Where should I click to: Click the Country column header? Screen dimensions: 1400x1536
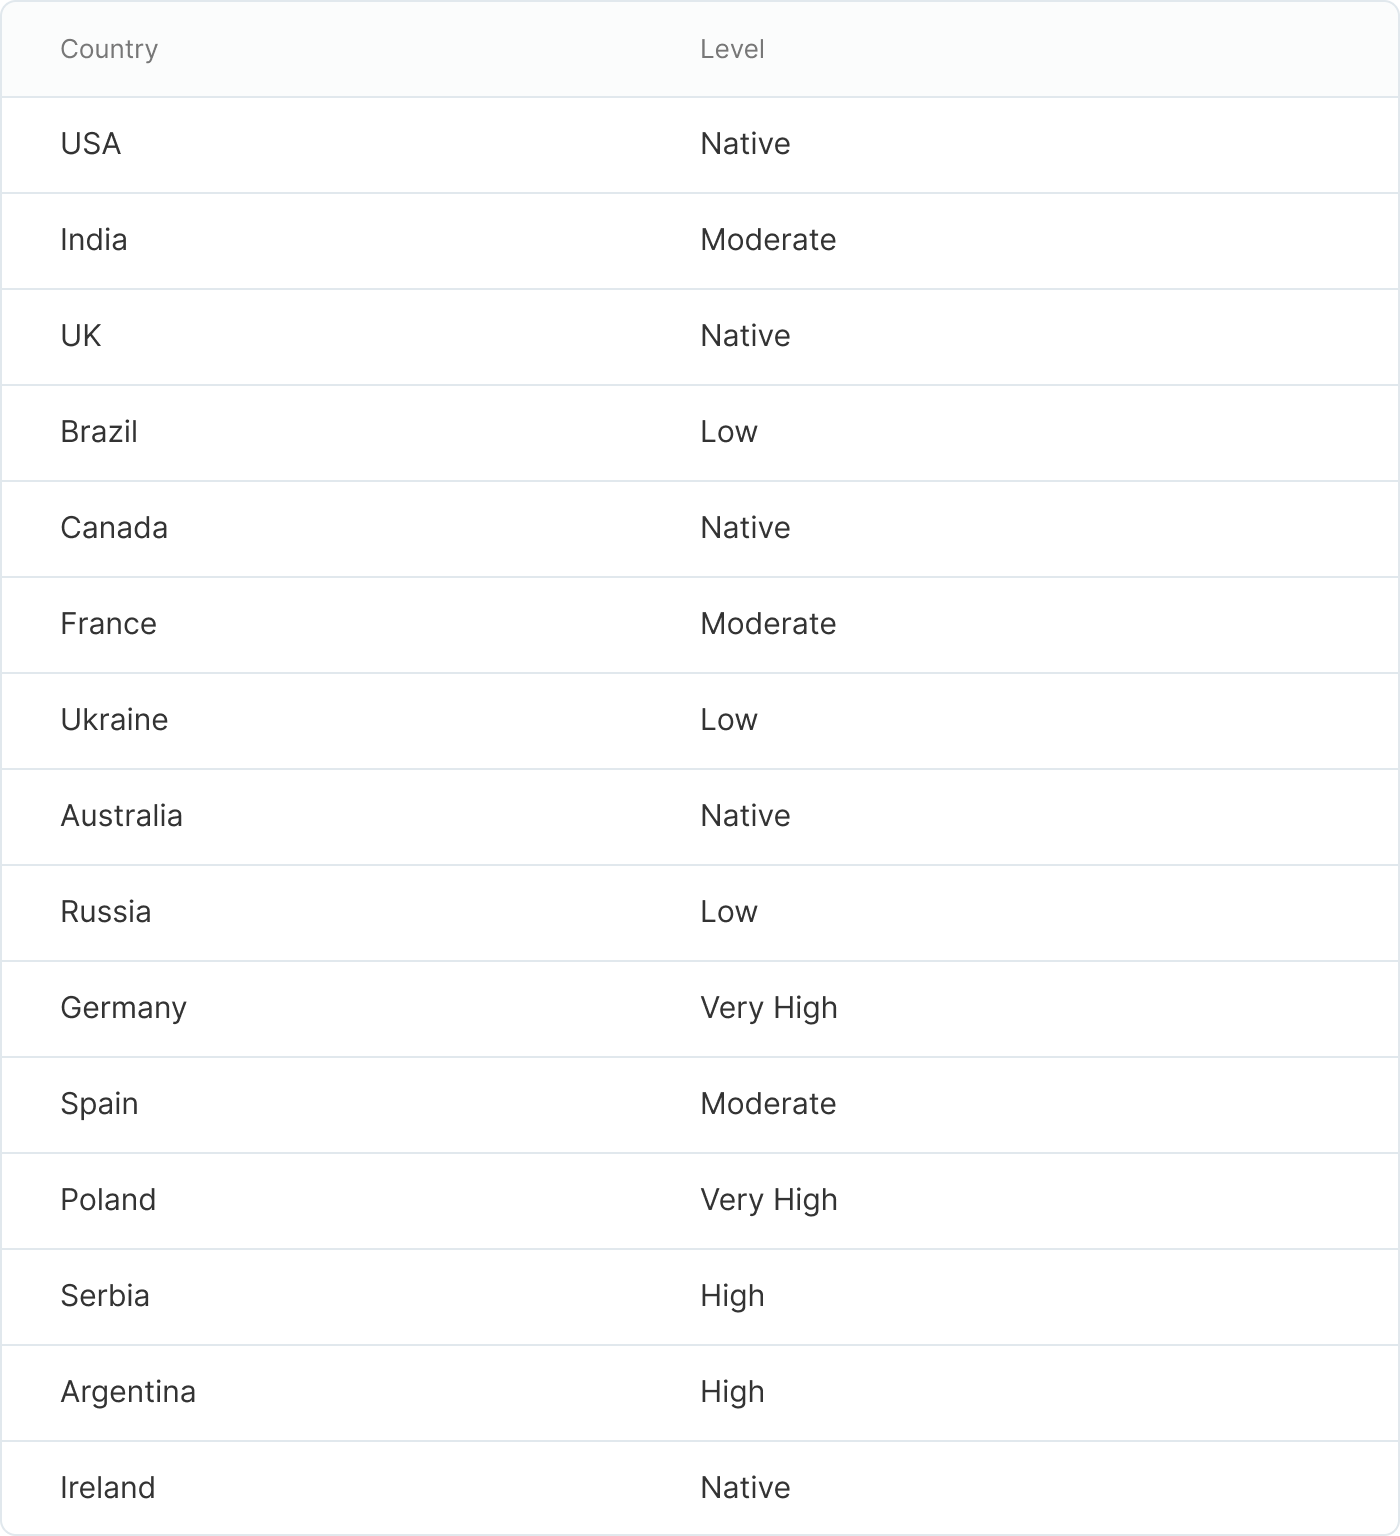[x=109, y=49]
